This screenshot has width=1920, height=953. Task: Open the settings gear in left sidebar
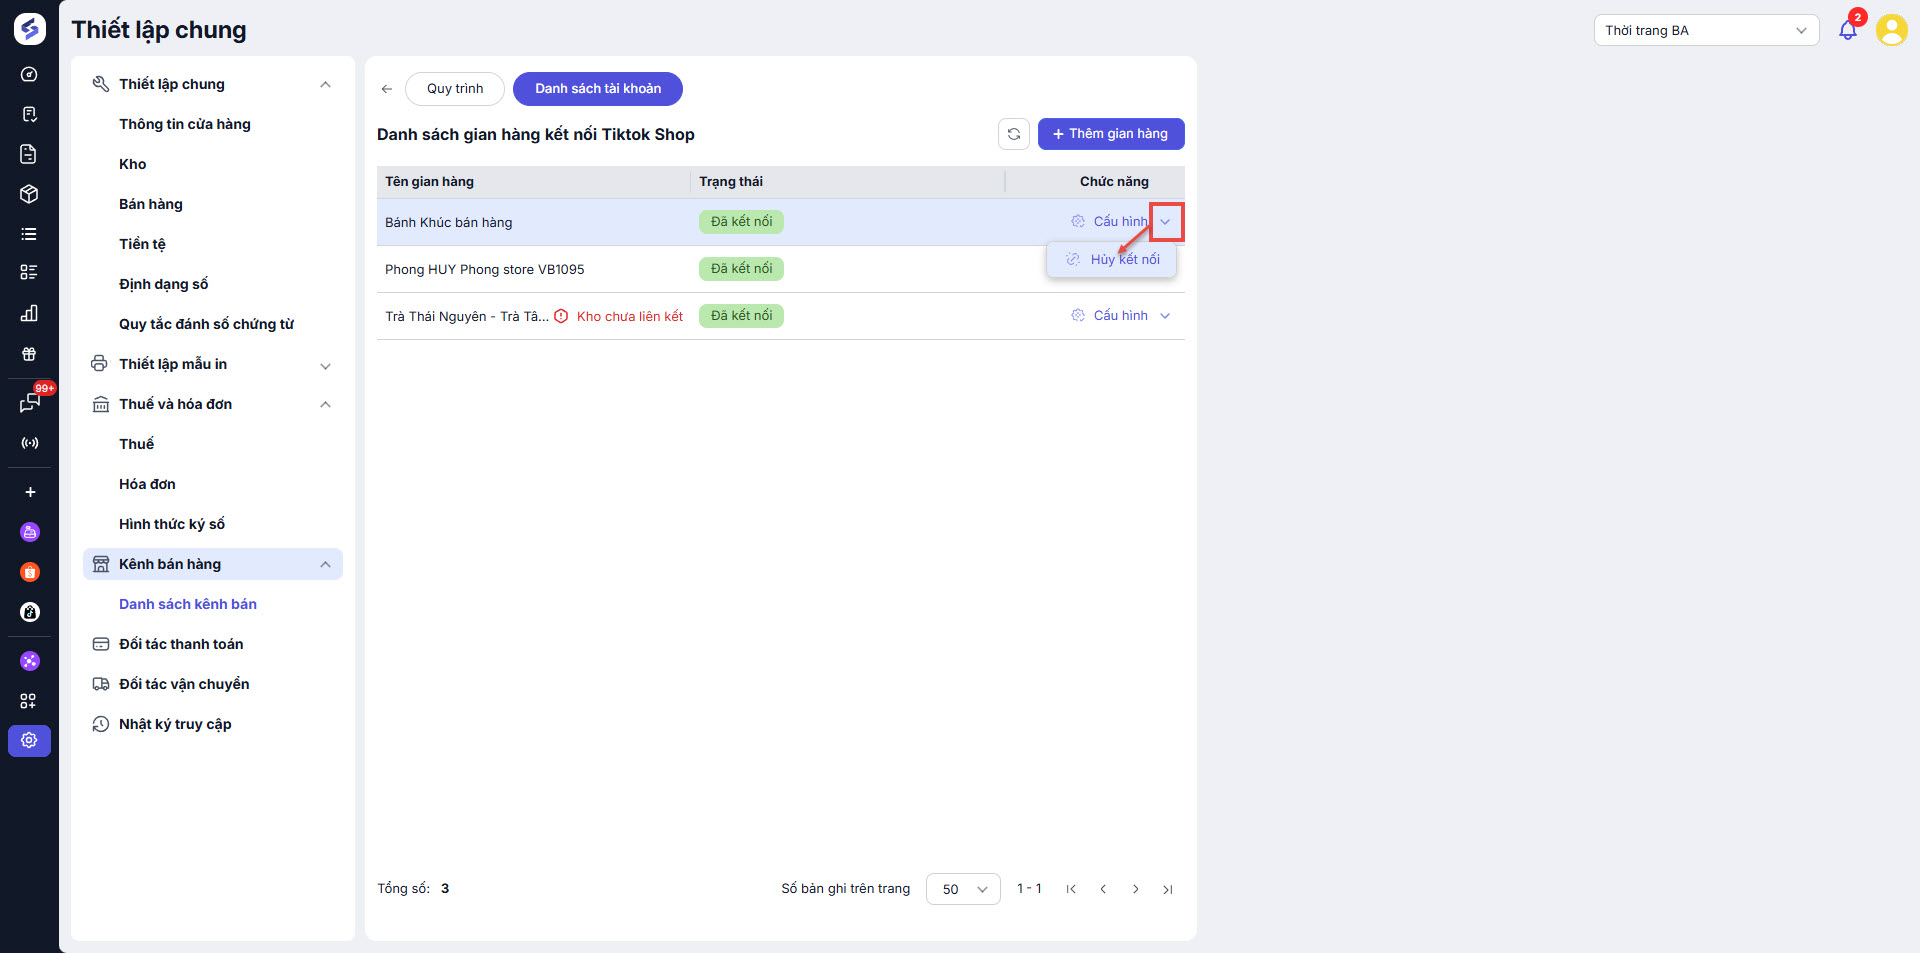[29, 740]
